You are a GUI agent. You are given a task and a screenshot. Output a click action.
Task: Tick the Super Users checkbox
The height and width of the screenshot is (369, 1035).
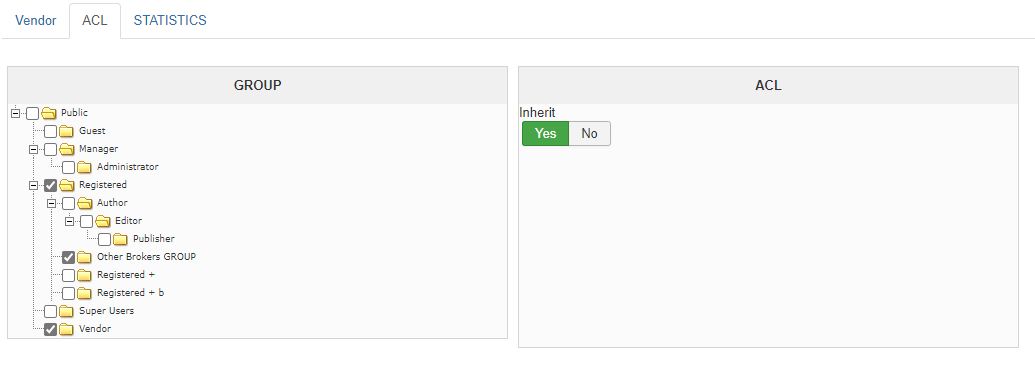click(x=50, y=312)
